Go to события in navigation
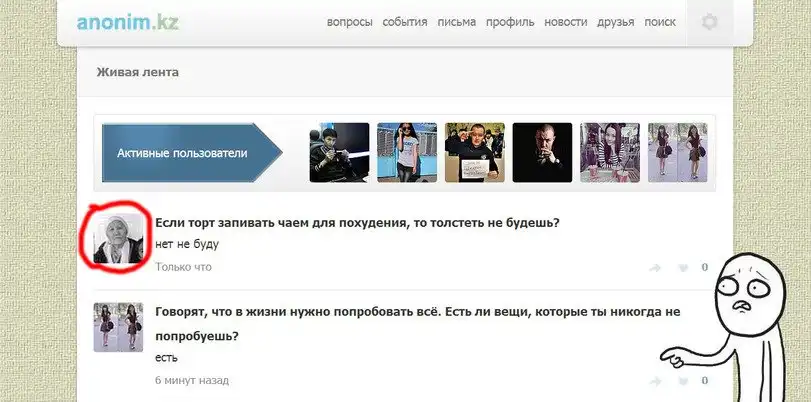The image size is (811, 402). coord(404,22)
